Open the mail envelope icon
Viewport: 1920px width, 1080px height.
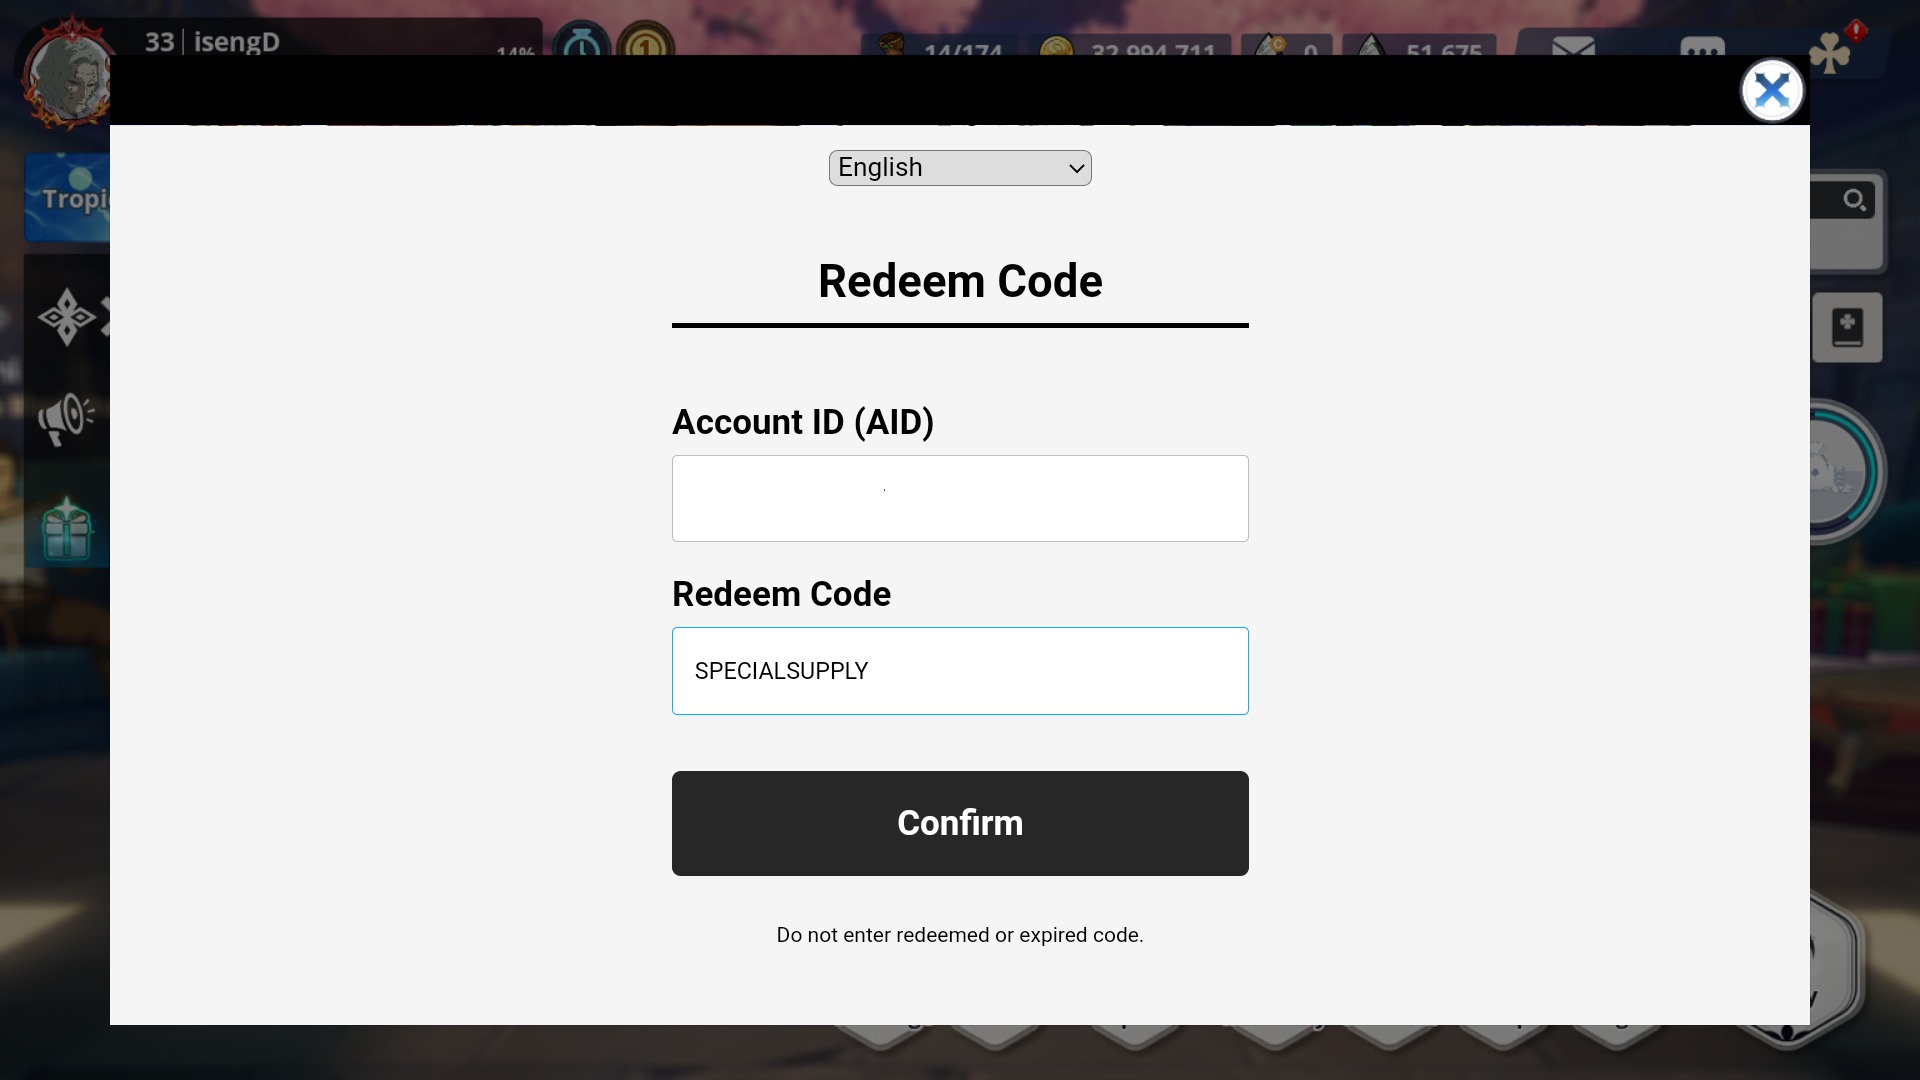[x=1573, y=46]
